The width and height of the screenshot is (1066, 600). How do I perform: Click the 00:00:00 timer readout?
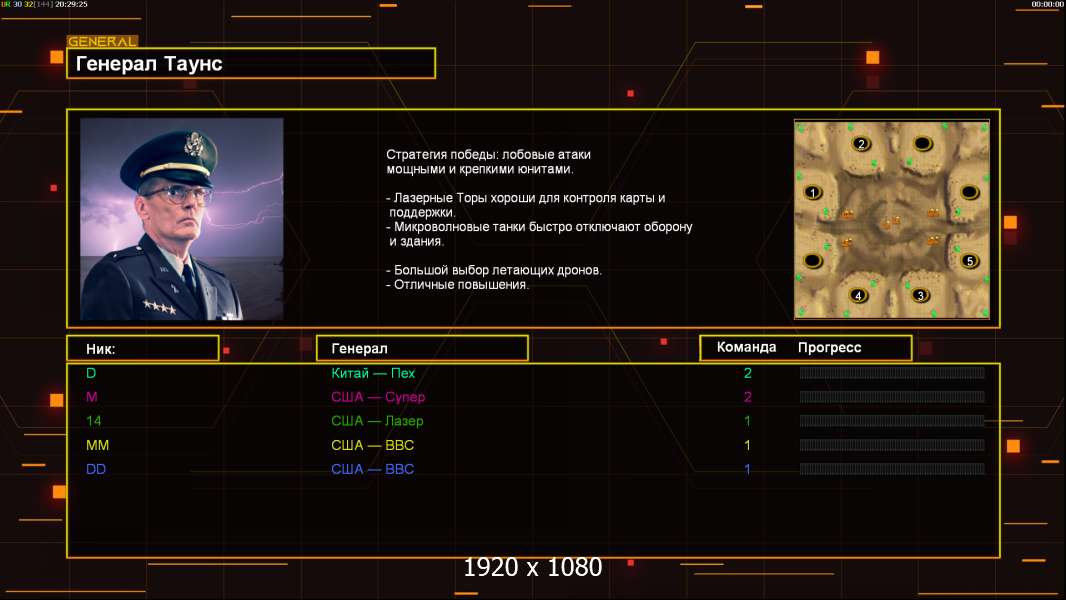pos(1047,4)
